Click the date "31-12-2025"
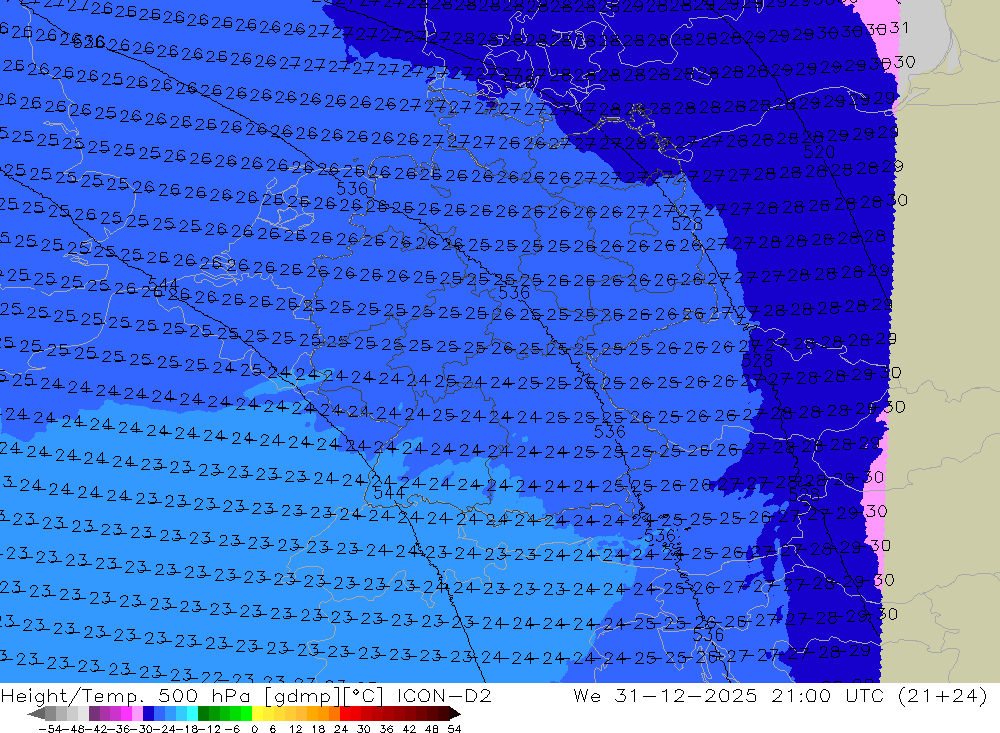 686,695
